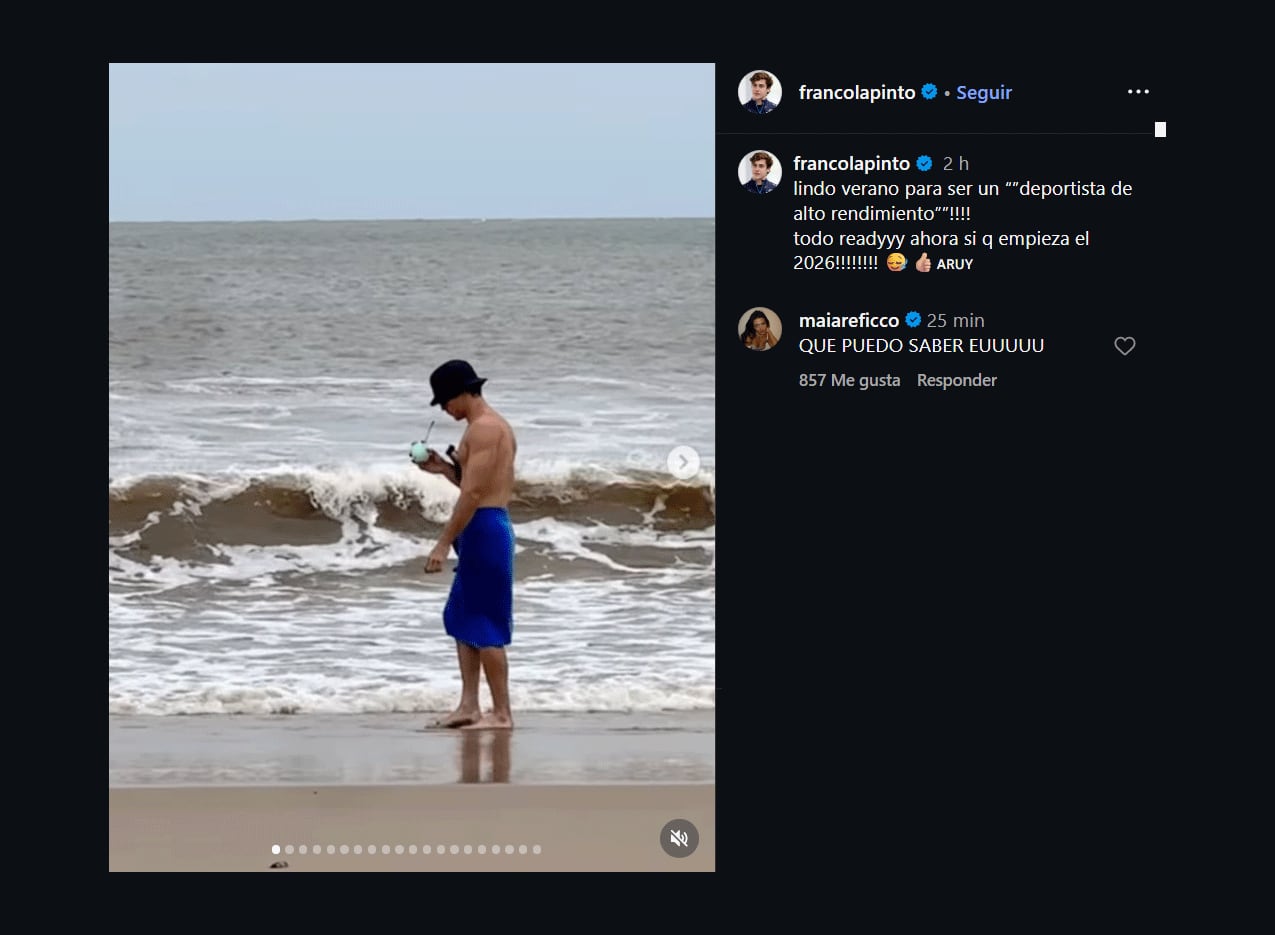Switch to the header username francolapinto

pyautogui.click(x=859, y=91)
